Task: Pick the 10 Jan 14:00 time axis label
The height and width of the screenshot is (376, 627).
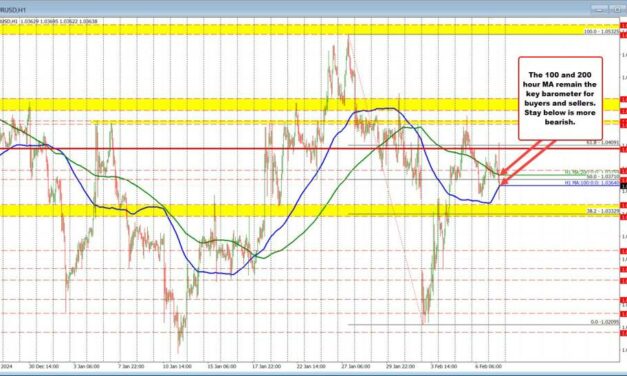Action: (177, 366)
